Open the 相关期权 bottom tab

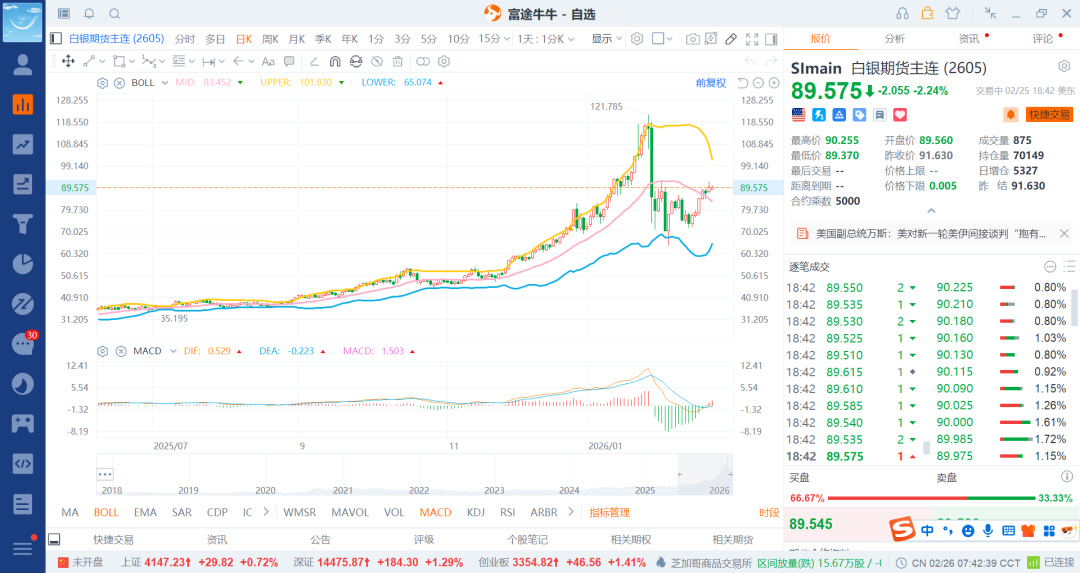[x=631, y=539]
